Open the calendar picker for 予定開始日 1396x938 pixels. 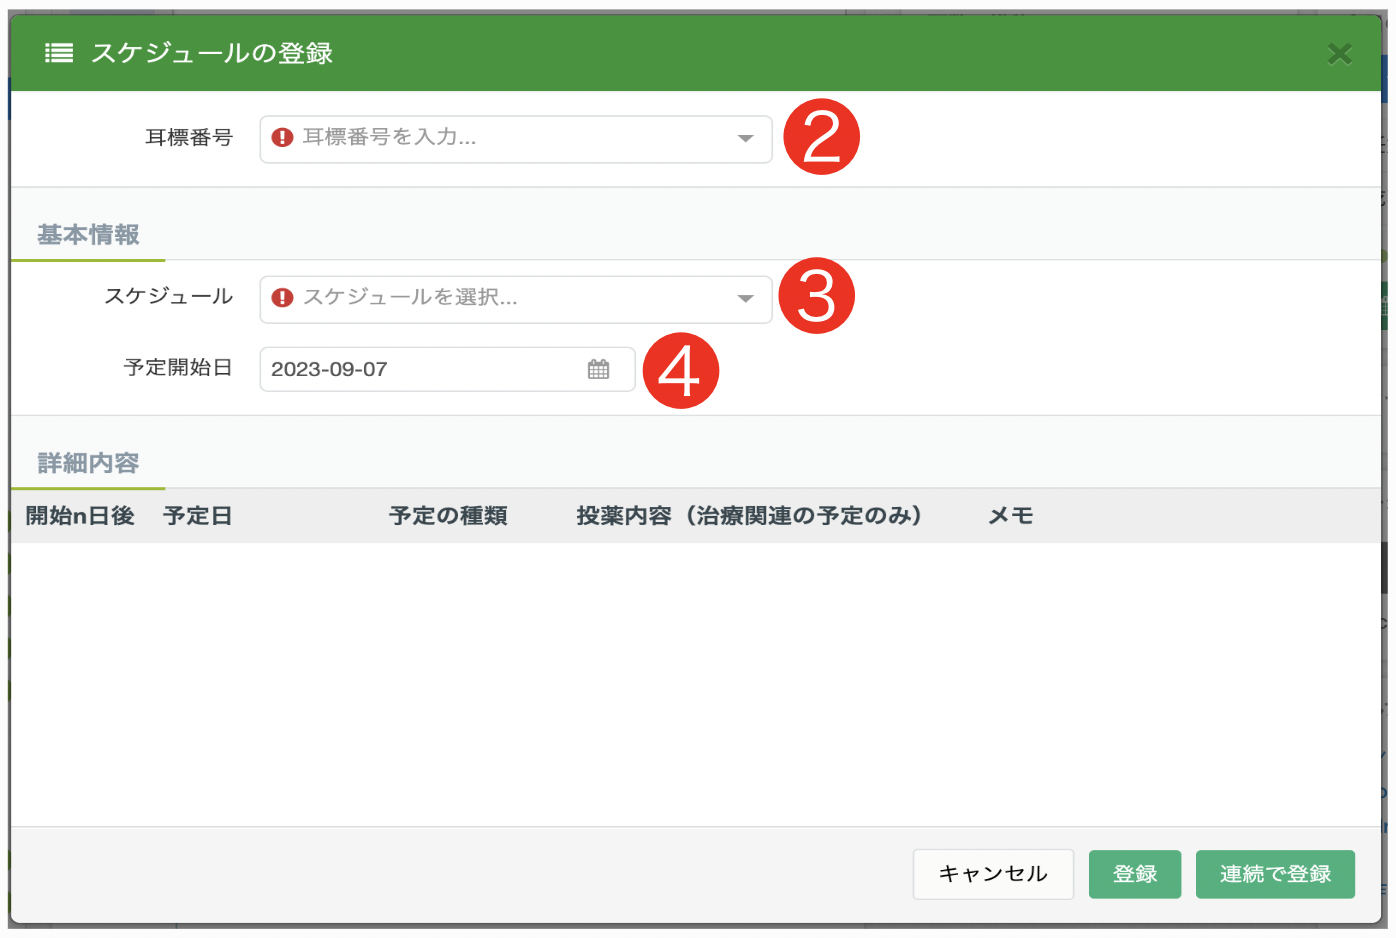(598, 369)
